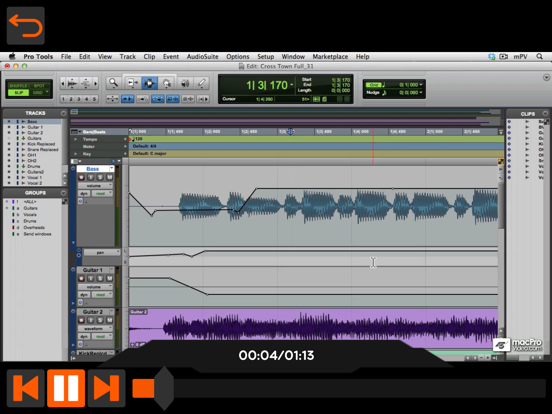Mute the Guitar 2 track
This screenshot has height=414, width=552.
[x=109, y=320]
